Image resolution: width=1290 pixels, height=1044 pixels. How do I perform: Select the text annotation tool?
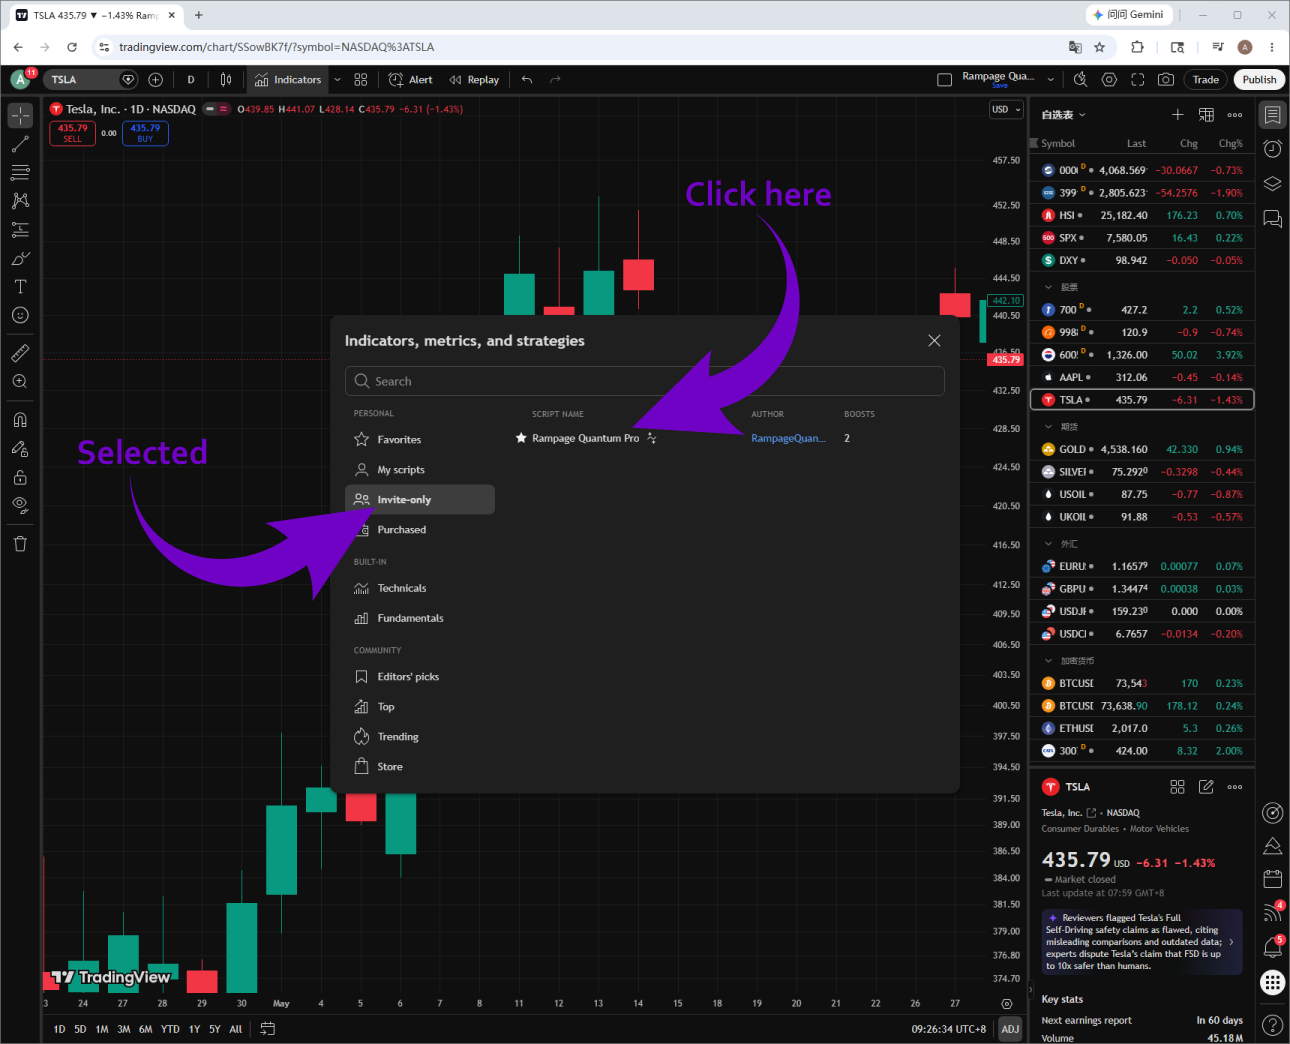[20, 286]
